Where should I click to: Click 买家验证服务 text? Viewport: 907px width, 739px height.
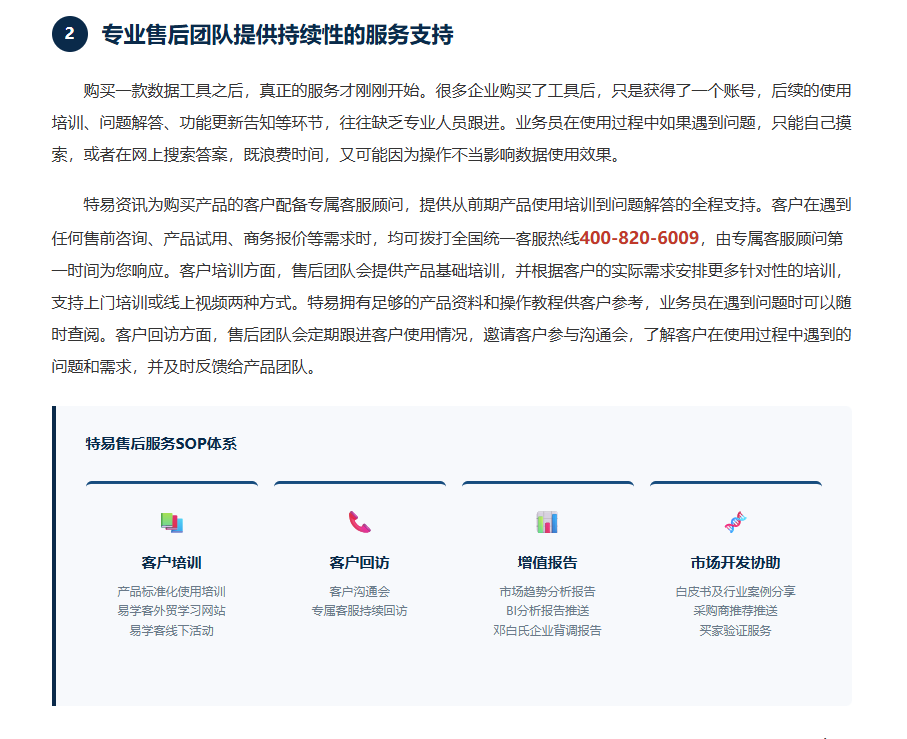point(735,630)
